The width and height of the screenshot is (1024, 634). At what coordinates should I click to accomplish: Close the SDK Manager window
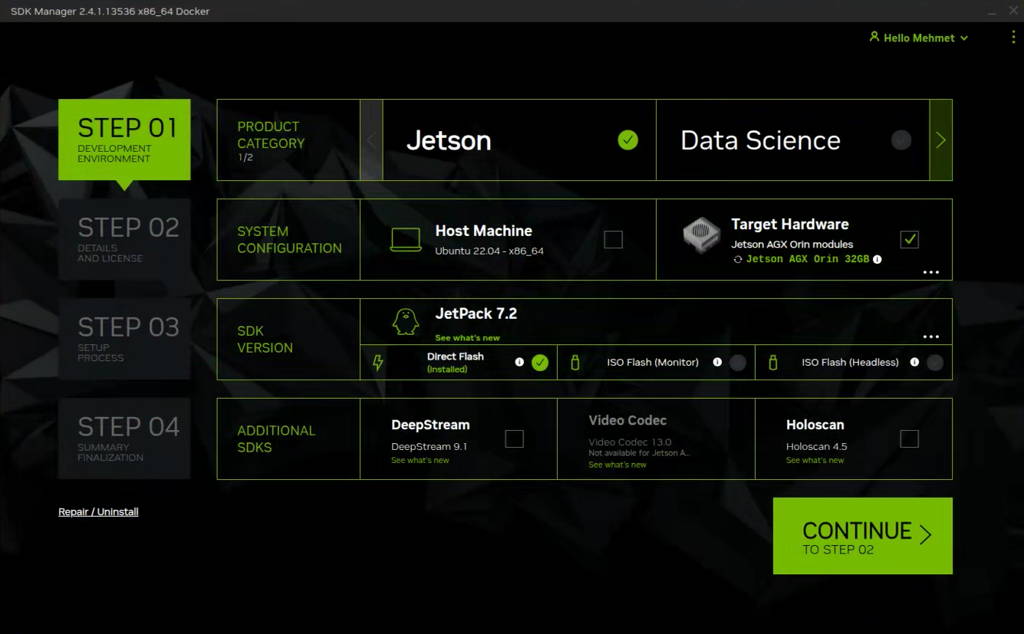click(x=1013, y=10)
